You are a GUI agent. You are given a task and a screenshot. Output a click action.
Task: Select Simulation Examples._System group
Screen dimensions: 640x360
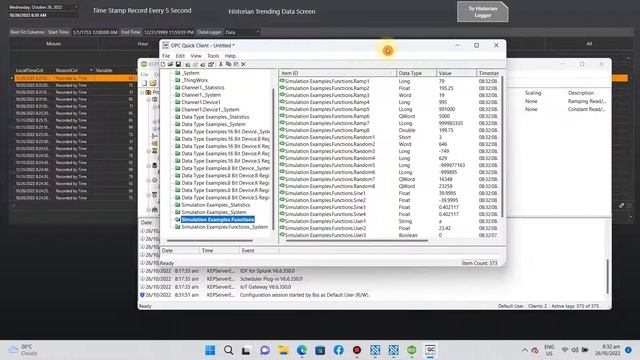point(214,212)
